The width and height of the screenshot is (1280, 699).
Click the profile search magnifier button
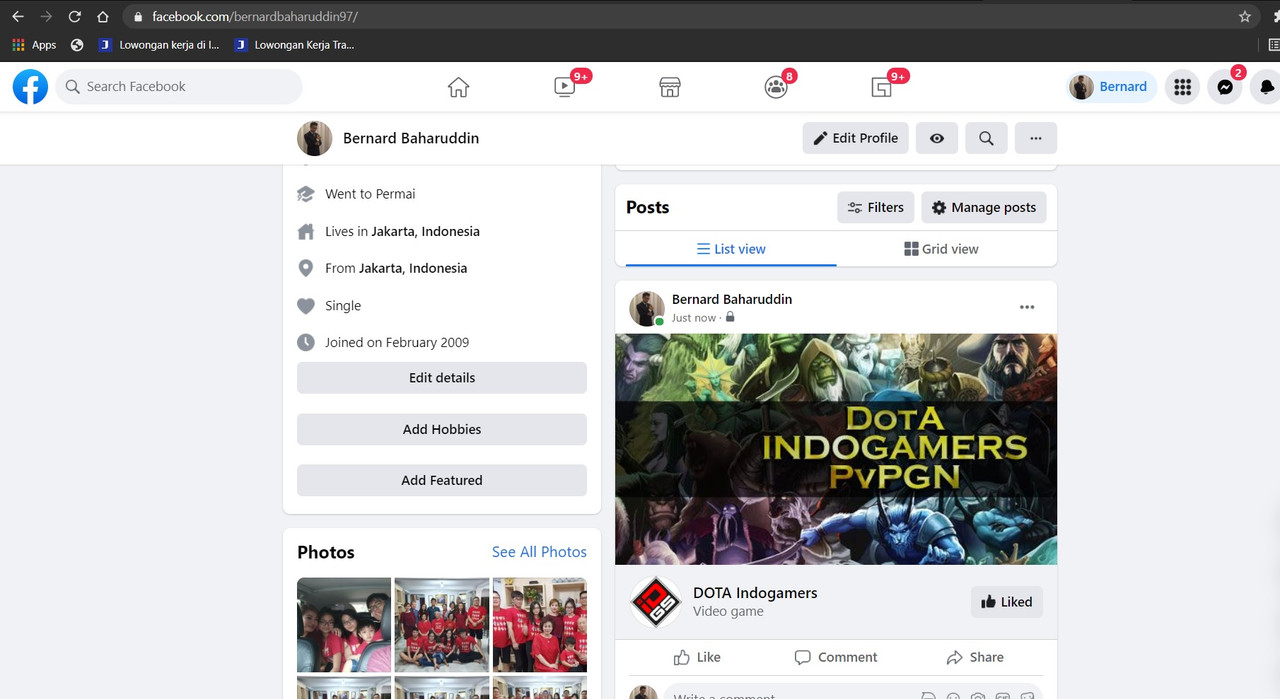986,138
